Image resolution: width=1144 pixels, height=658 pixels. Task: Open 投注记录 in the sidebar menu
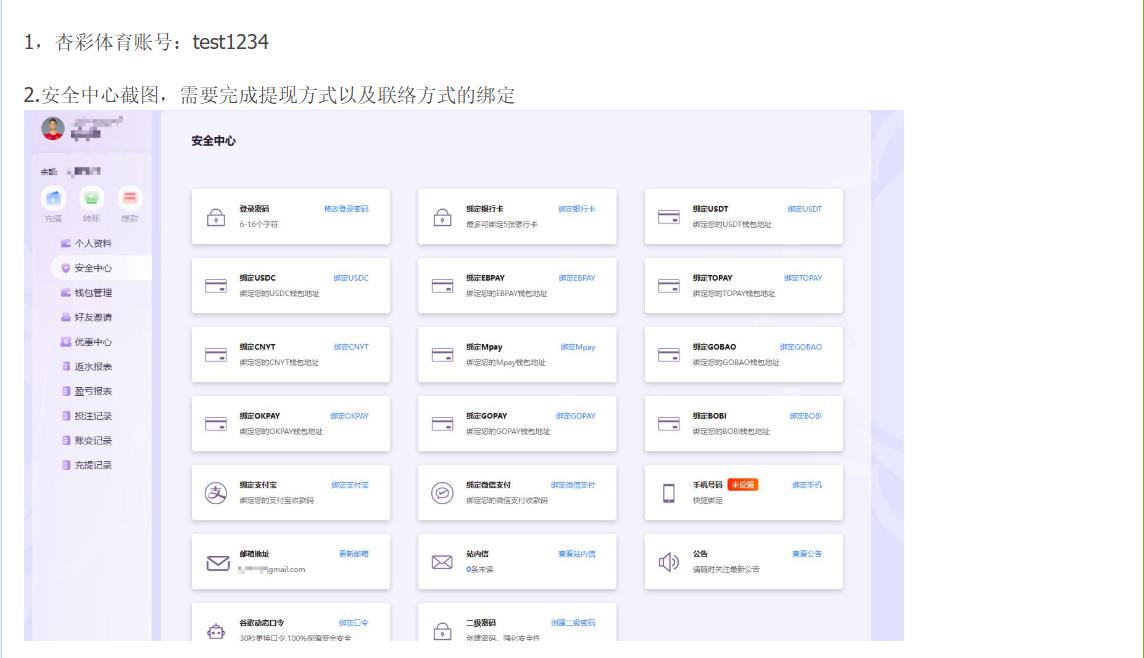pos(92,416)
